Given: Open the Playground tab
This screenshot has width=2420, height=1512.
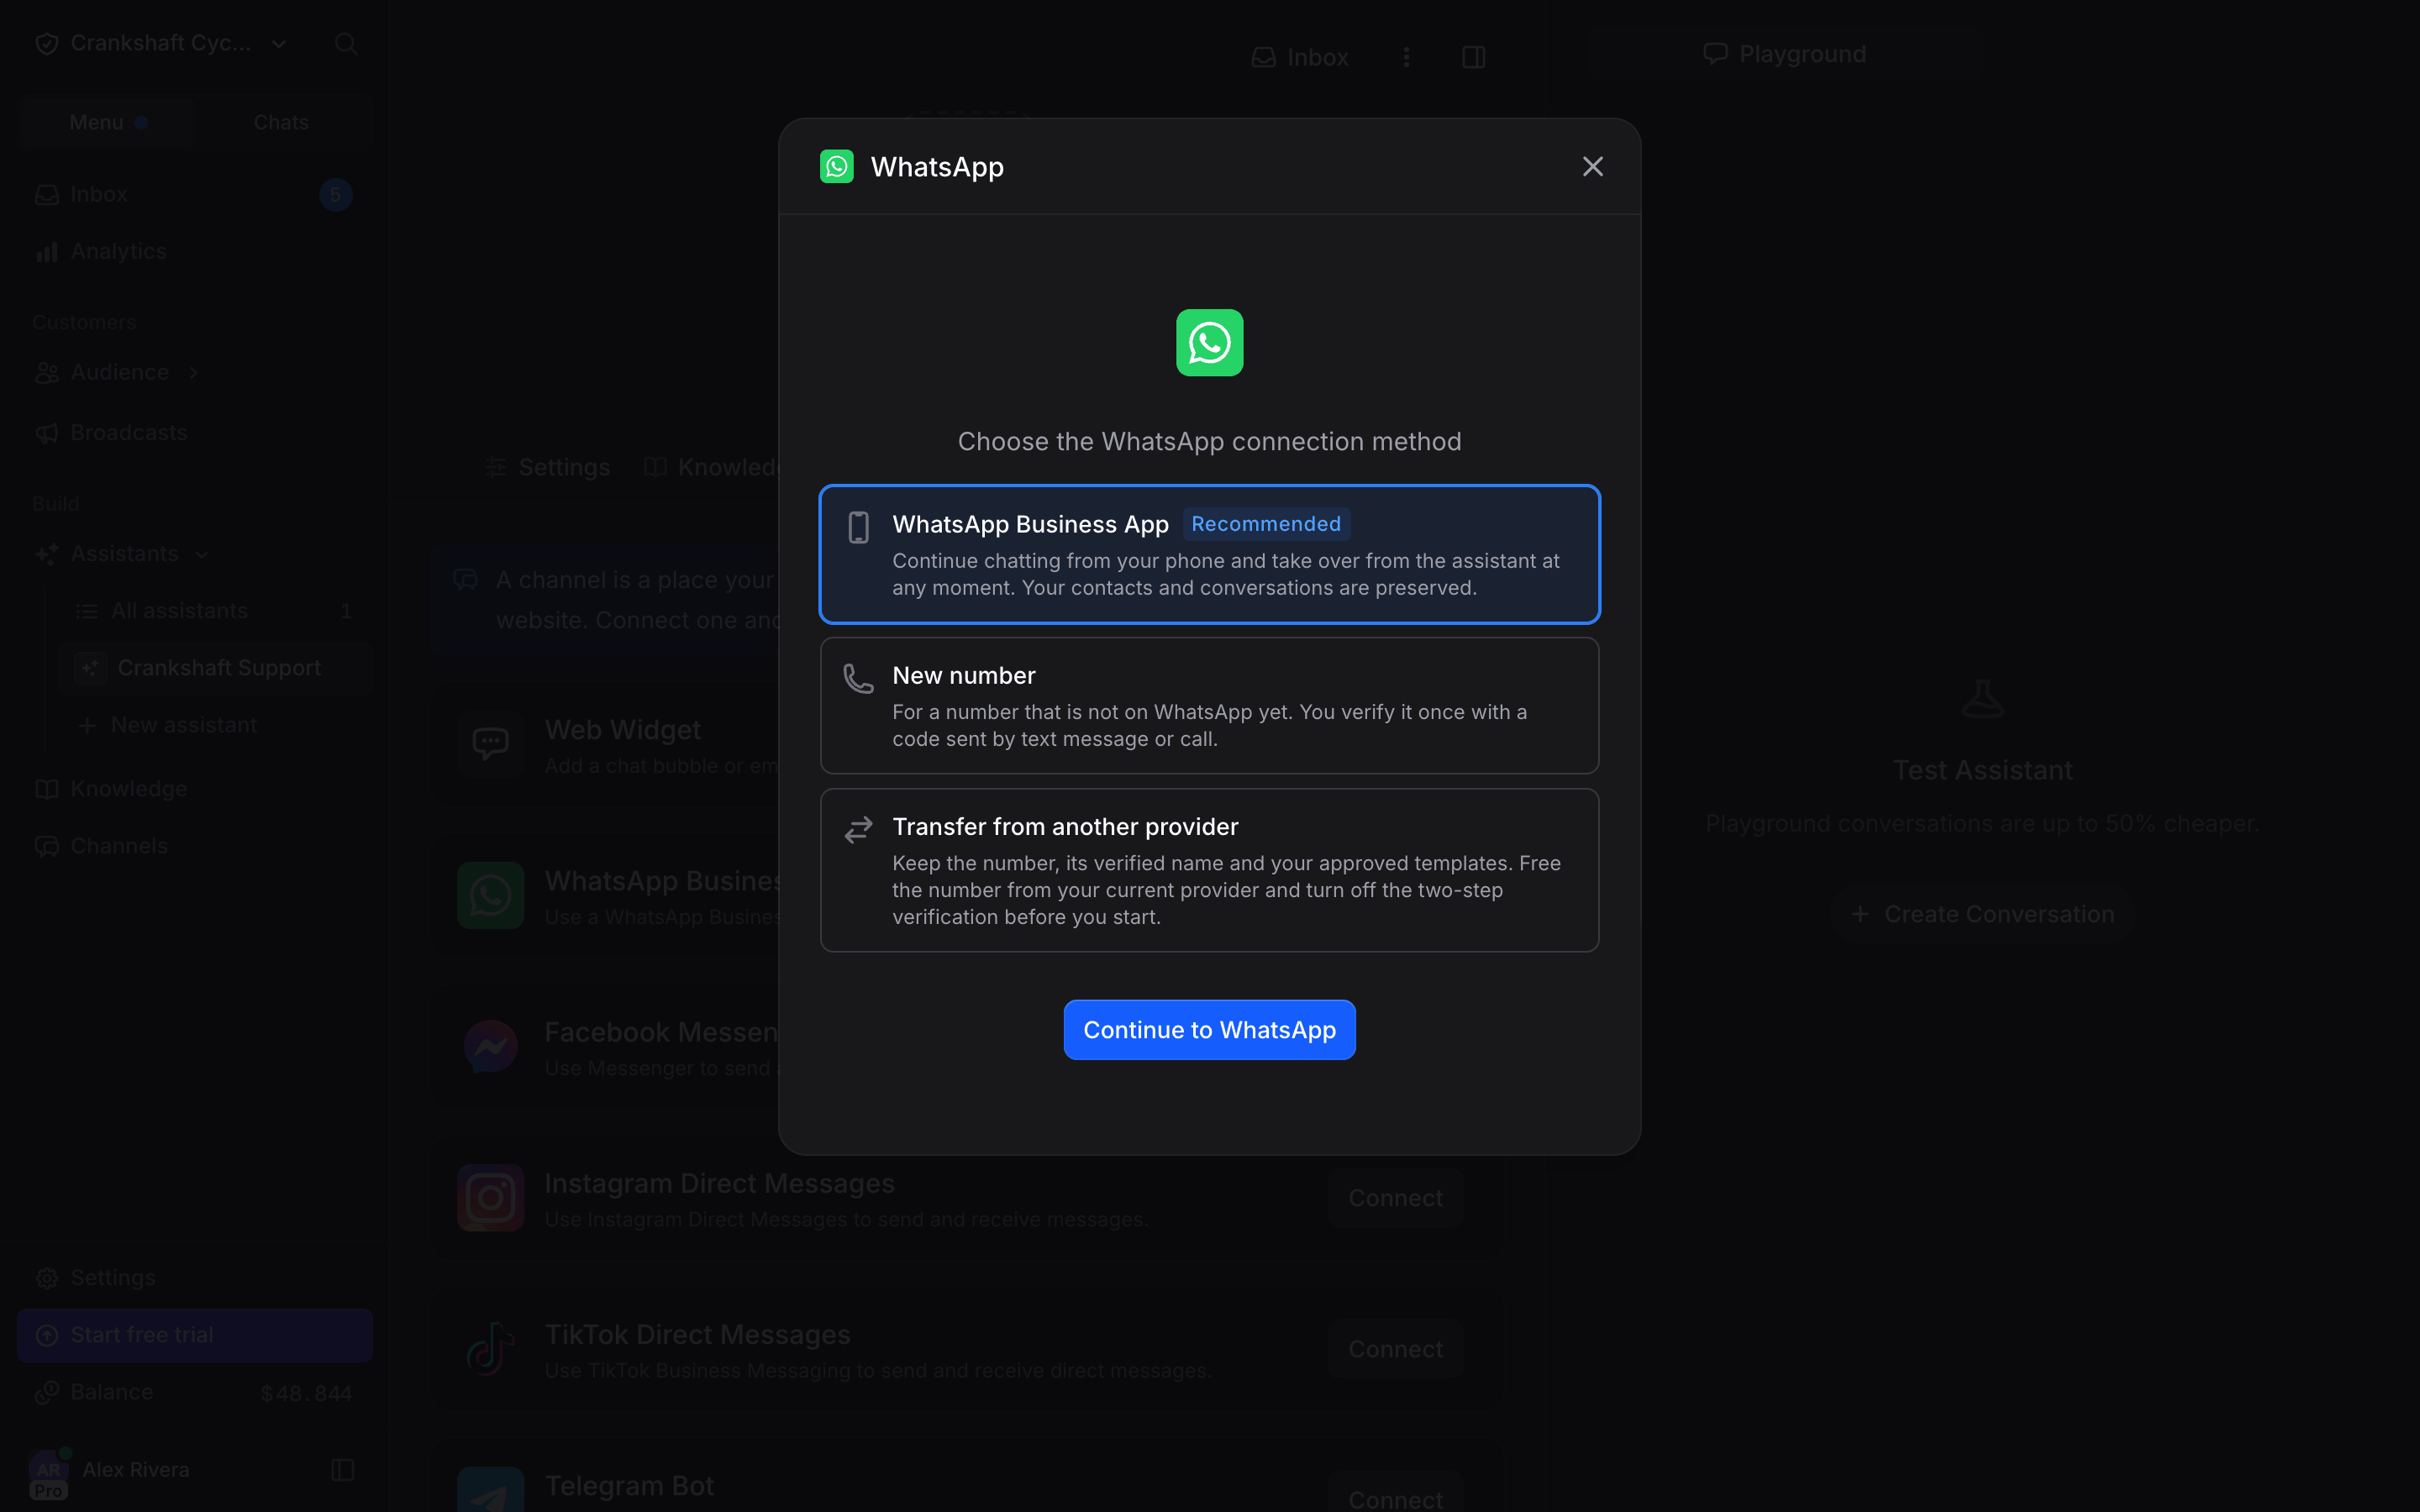Looking at the screenshot, I should click(x=1785, y=54).
